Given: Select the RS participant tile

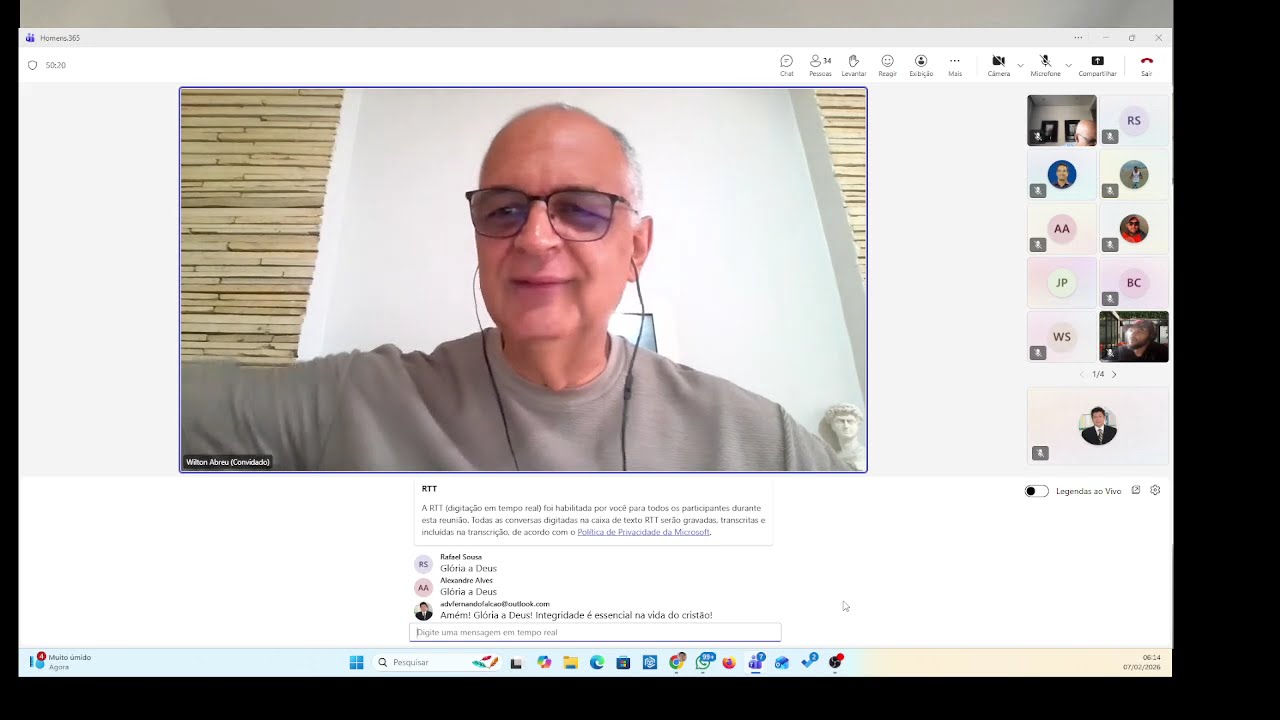Looking at the screenshot, I should (x=1134, y=121).
